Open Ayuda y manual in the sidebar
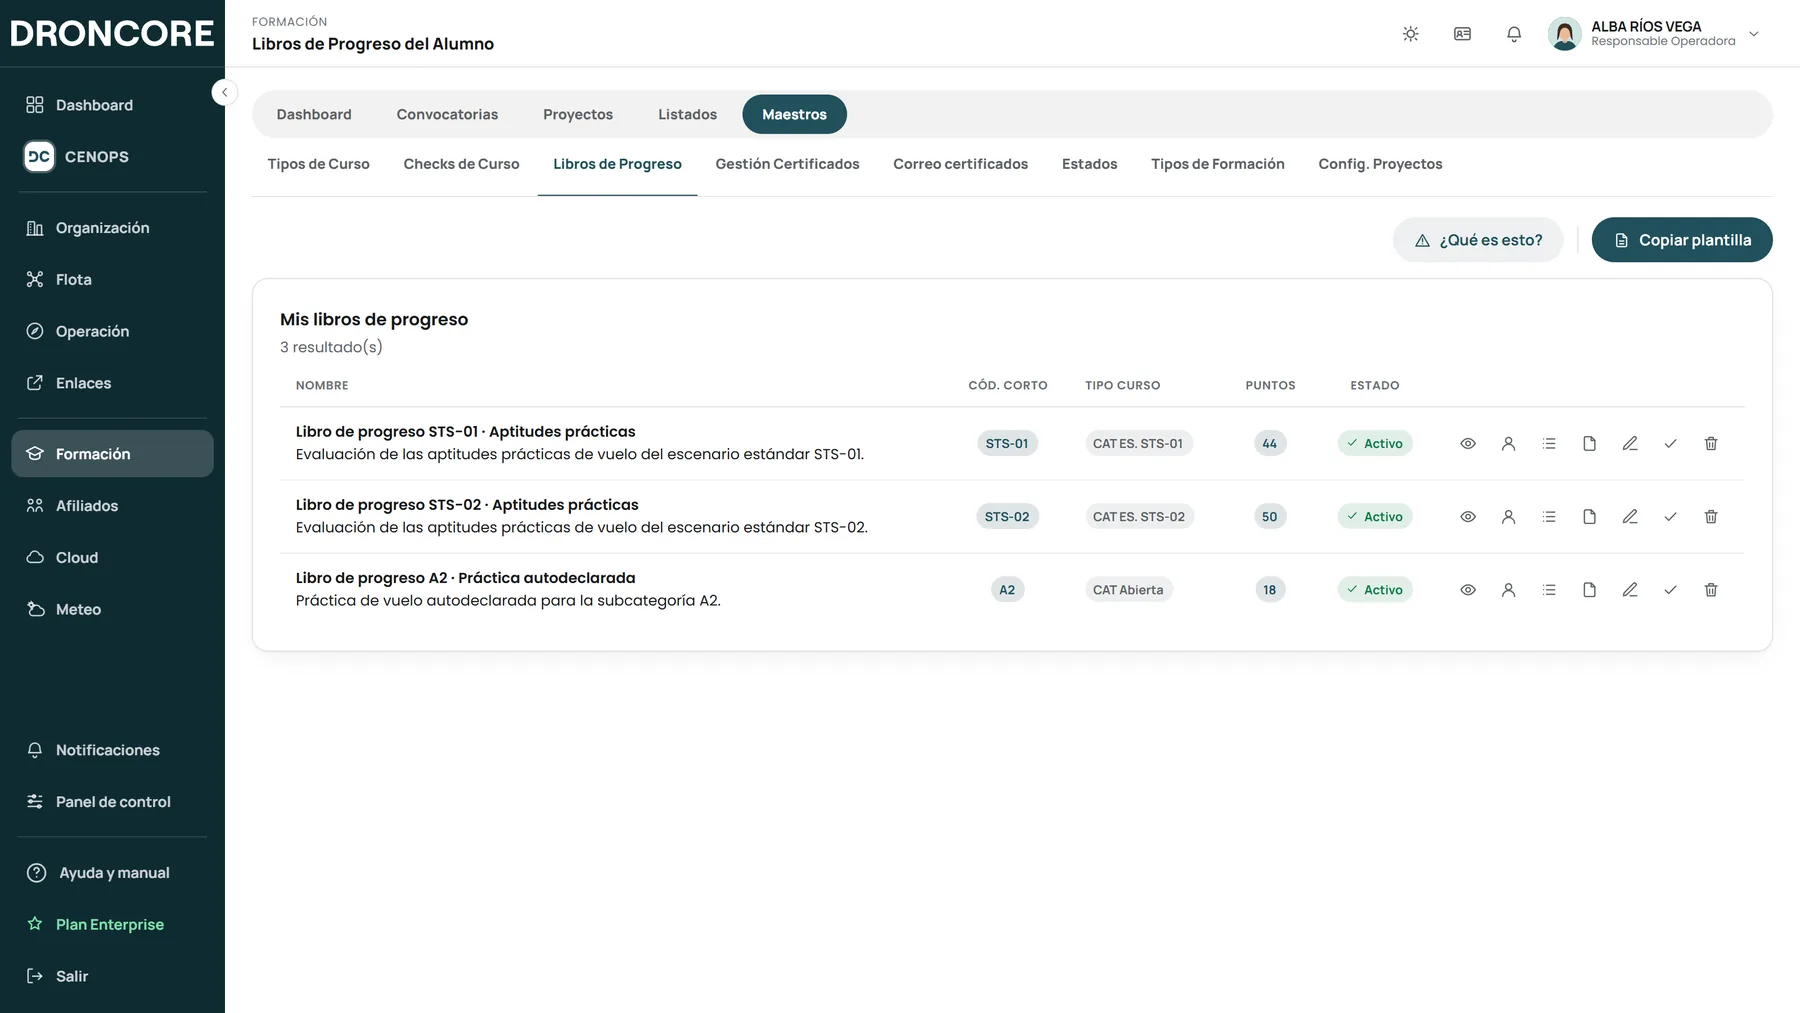Image resolution: width=1800 pixels, height=1013 pixels. [112, 873]
